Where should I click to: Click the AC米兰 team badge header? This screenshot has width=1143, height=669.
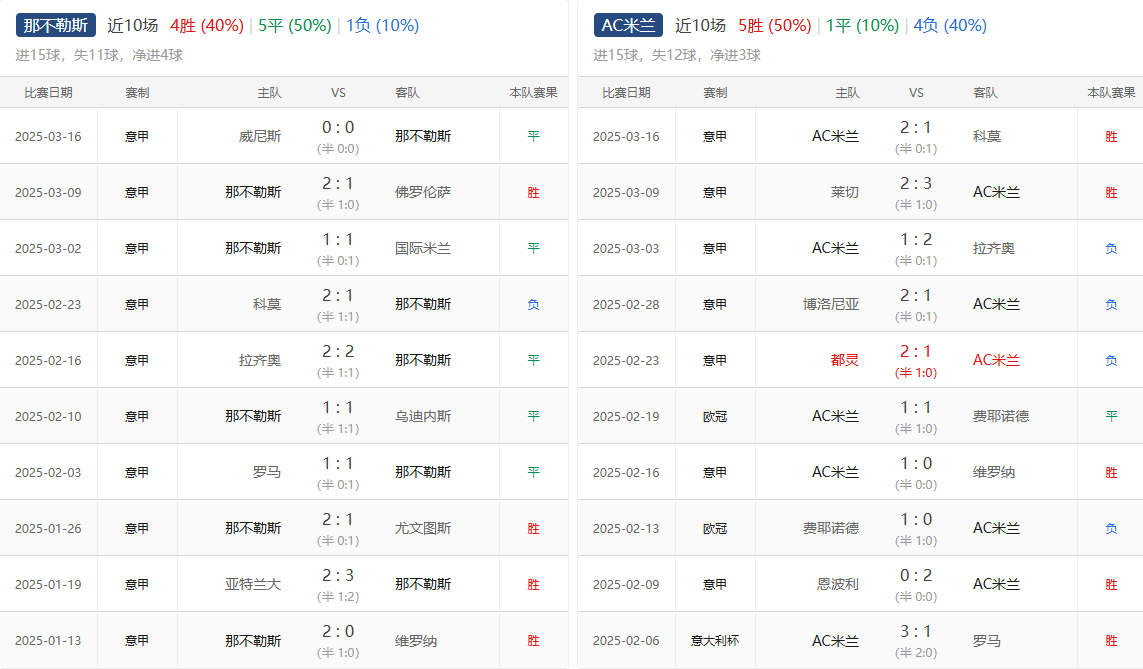click(x=628, y=26)
